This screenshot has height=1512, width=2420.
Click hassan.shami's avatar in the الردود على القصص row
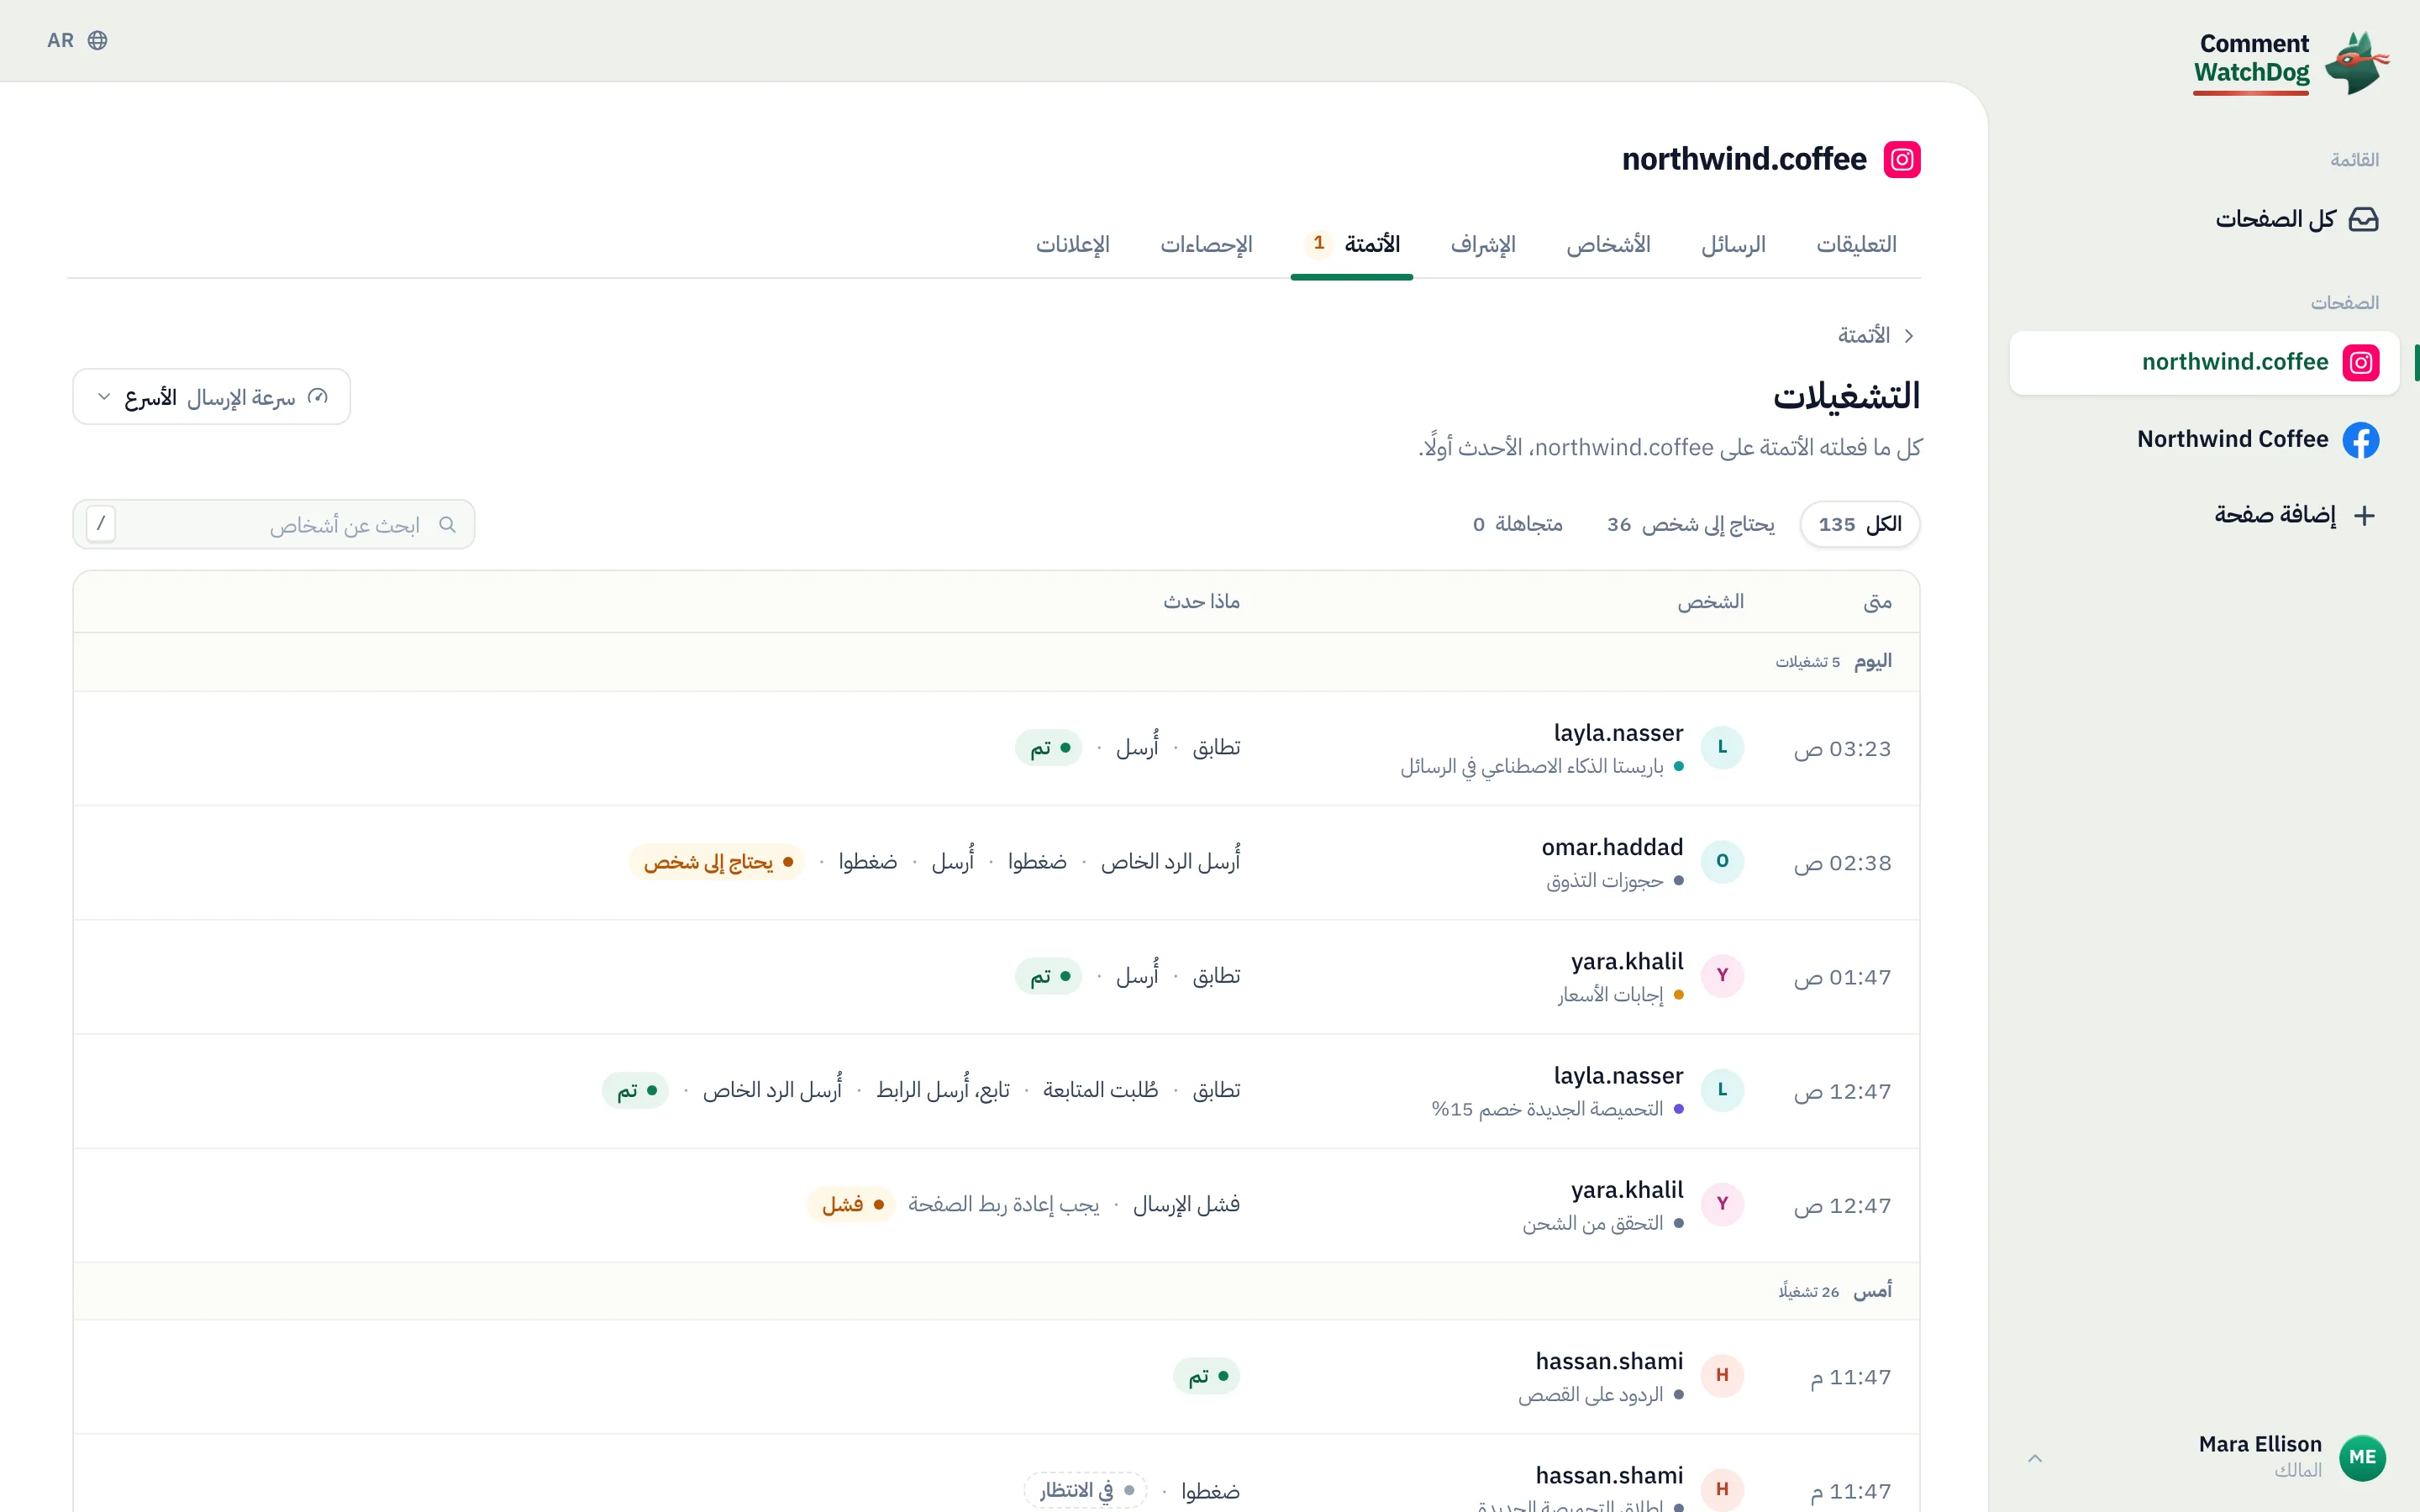tap(1722, 1376)
